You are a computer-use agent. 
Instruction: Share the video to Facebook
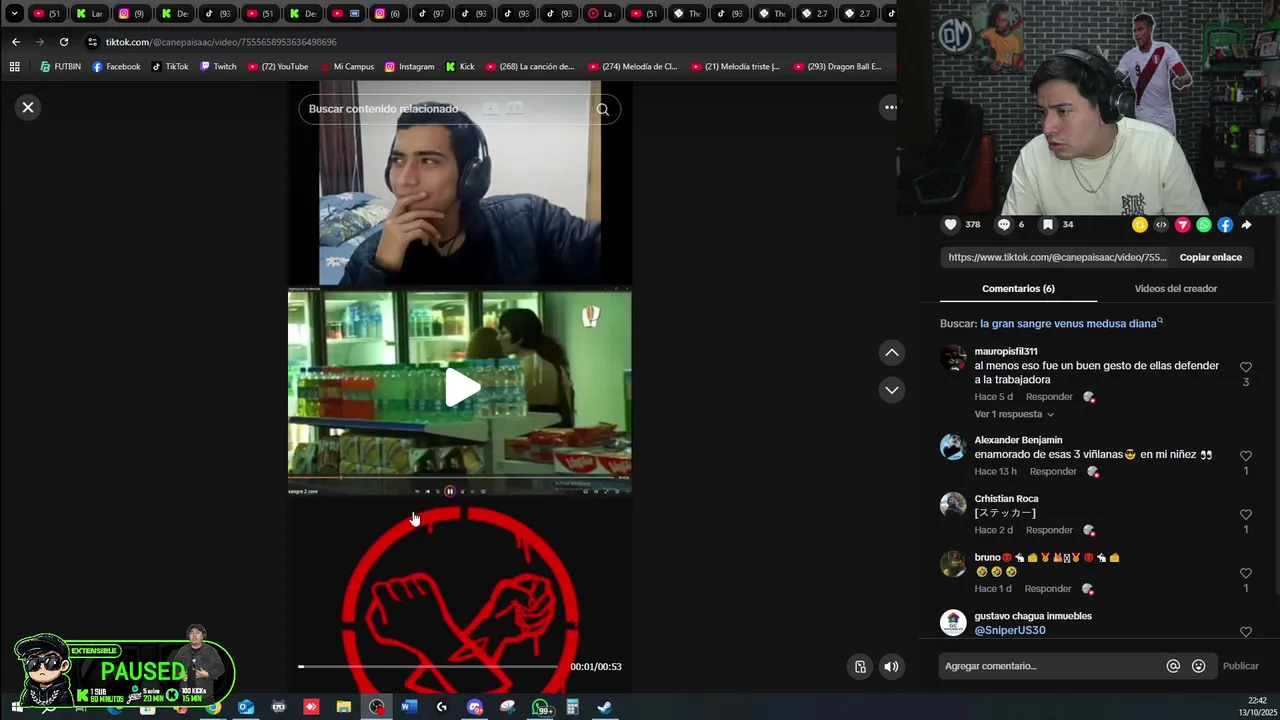click(x=1225, y=225)
